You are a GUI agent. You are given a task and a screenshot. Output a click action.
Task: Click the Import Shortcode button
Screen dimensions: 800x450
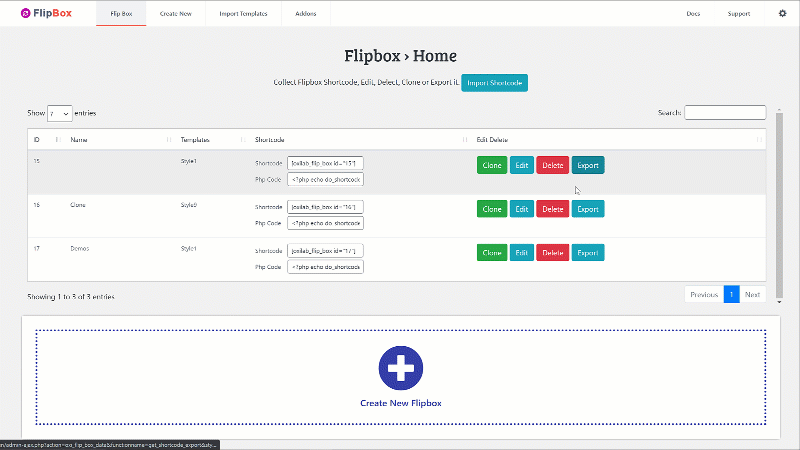click(494, 83)
